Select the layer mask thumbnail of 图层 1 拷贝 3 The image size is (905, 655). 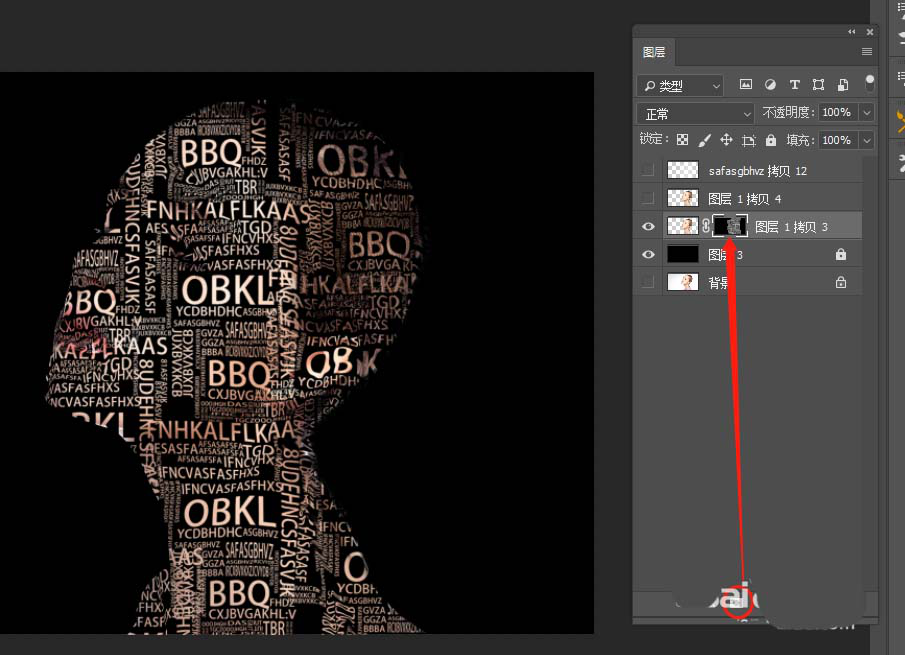click(x=729, y=227)
